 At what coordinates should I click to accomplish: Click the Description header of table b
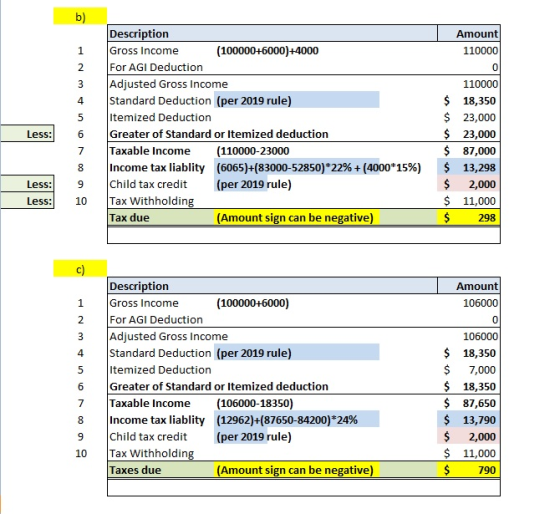click(x=139, y=34)
